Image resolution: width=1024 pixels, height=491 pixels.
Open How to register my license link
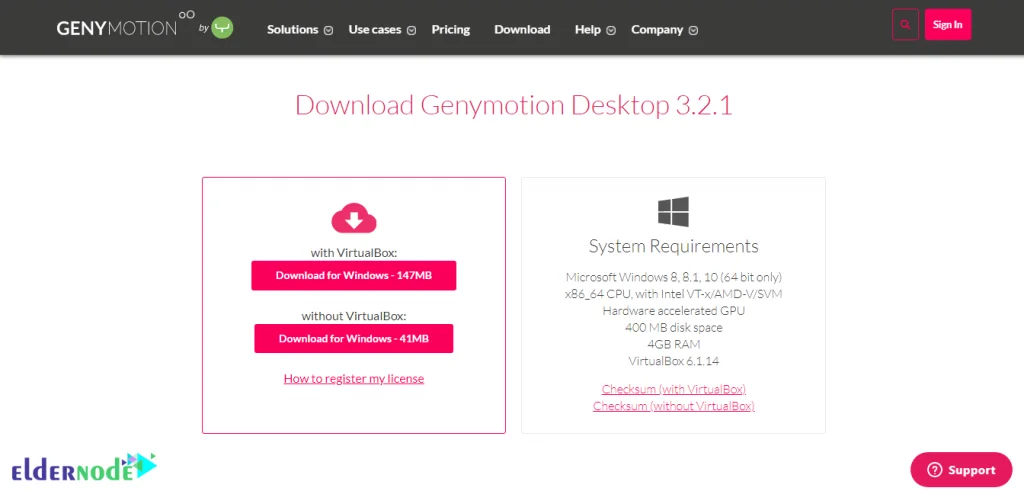point(353,378)
